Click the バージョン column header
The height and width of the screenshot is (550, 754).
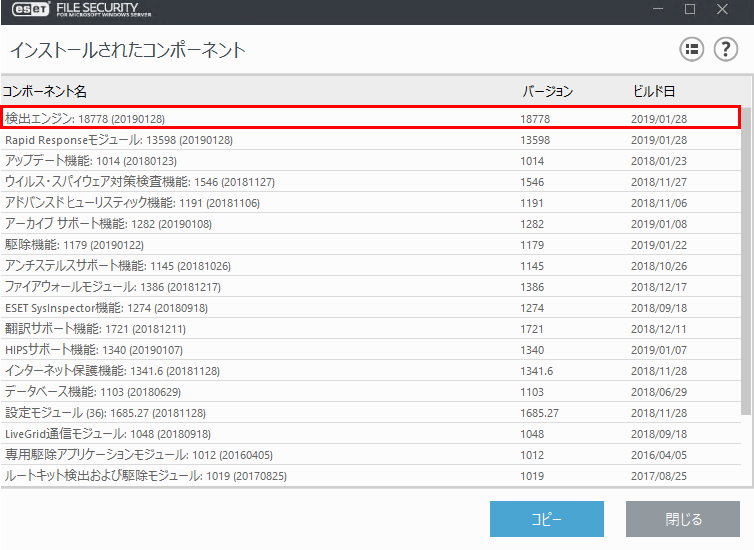point(547,92)
